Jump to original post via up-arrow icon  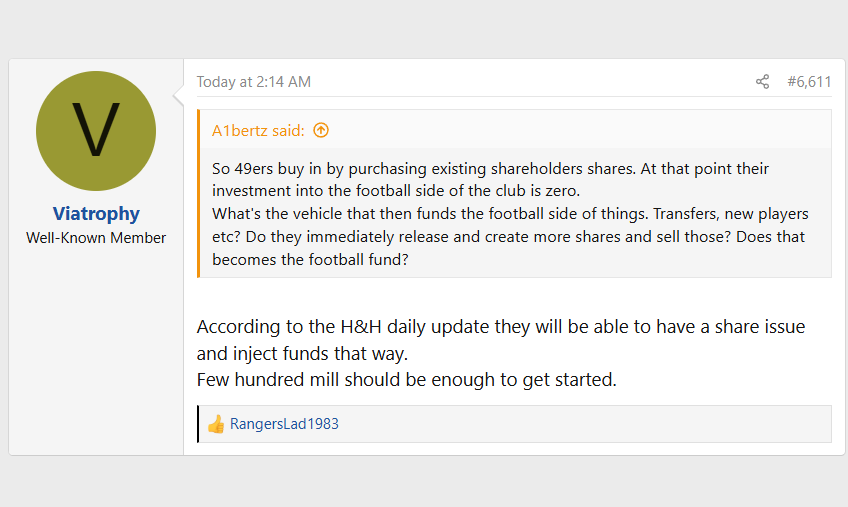point(321,130)
